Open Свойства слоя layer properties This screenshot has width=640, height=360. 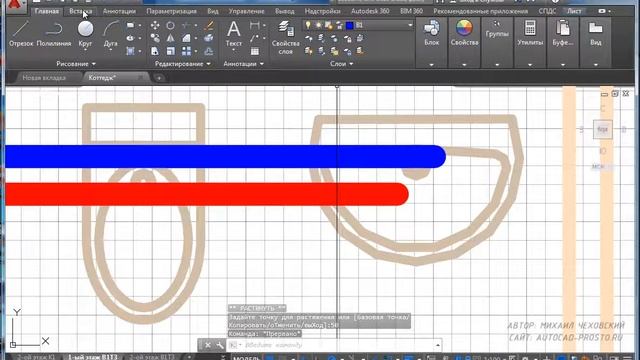tap(285, 38)
